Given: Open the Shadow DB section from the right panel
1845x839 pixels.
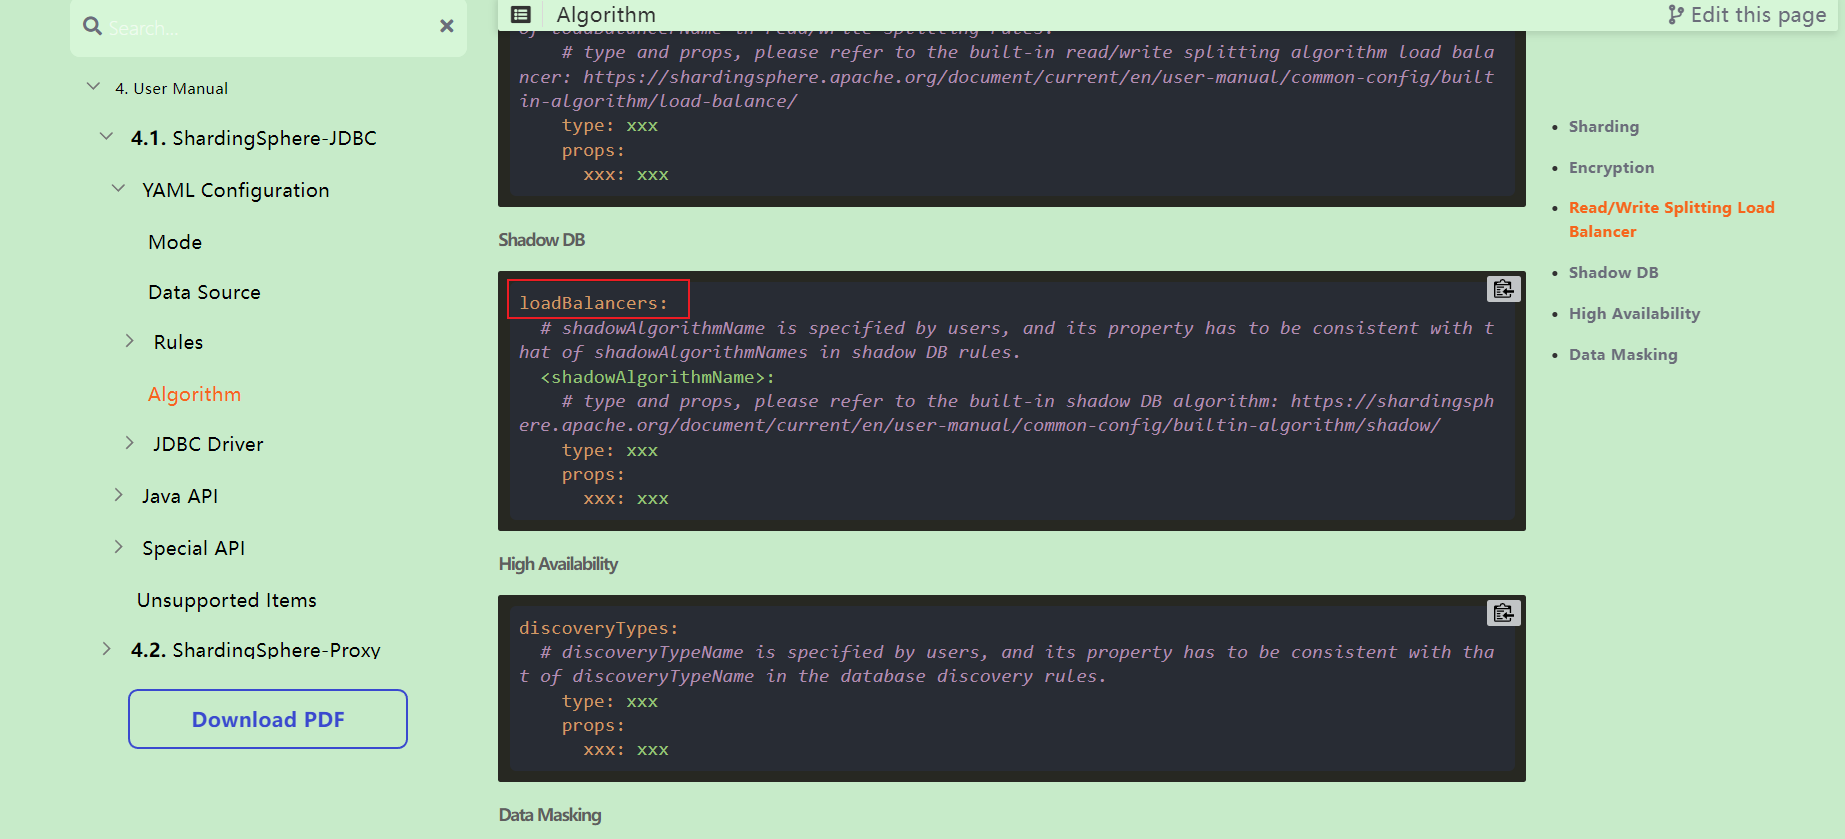Looking at the screenshot, I should coord(1613,271).
